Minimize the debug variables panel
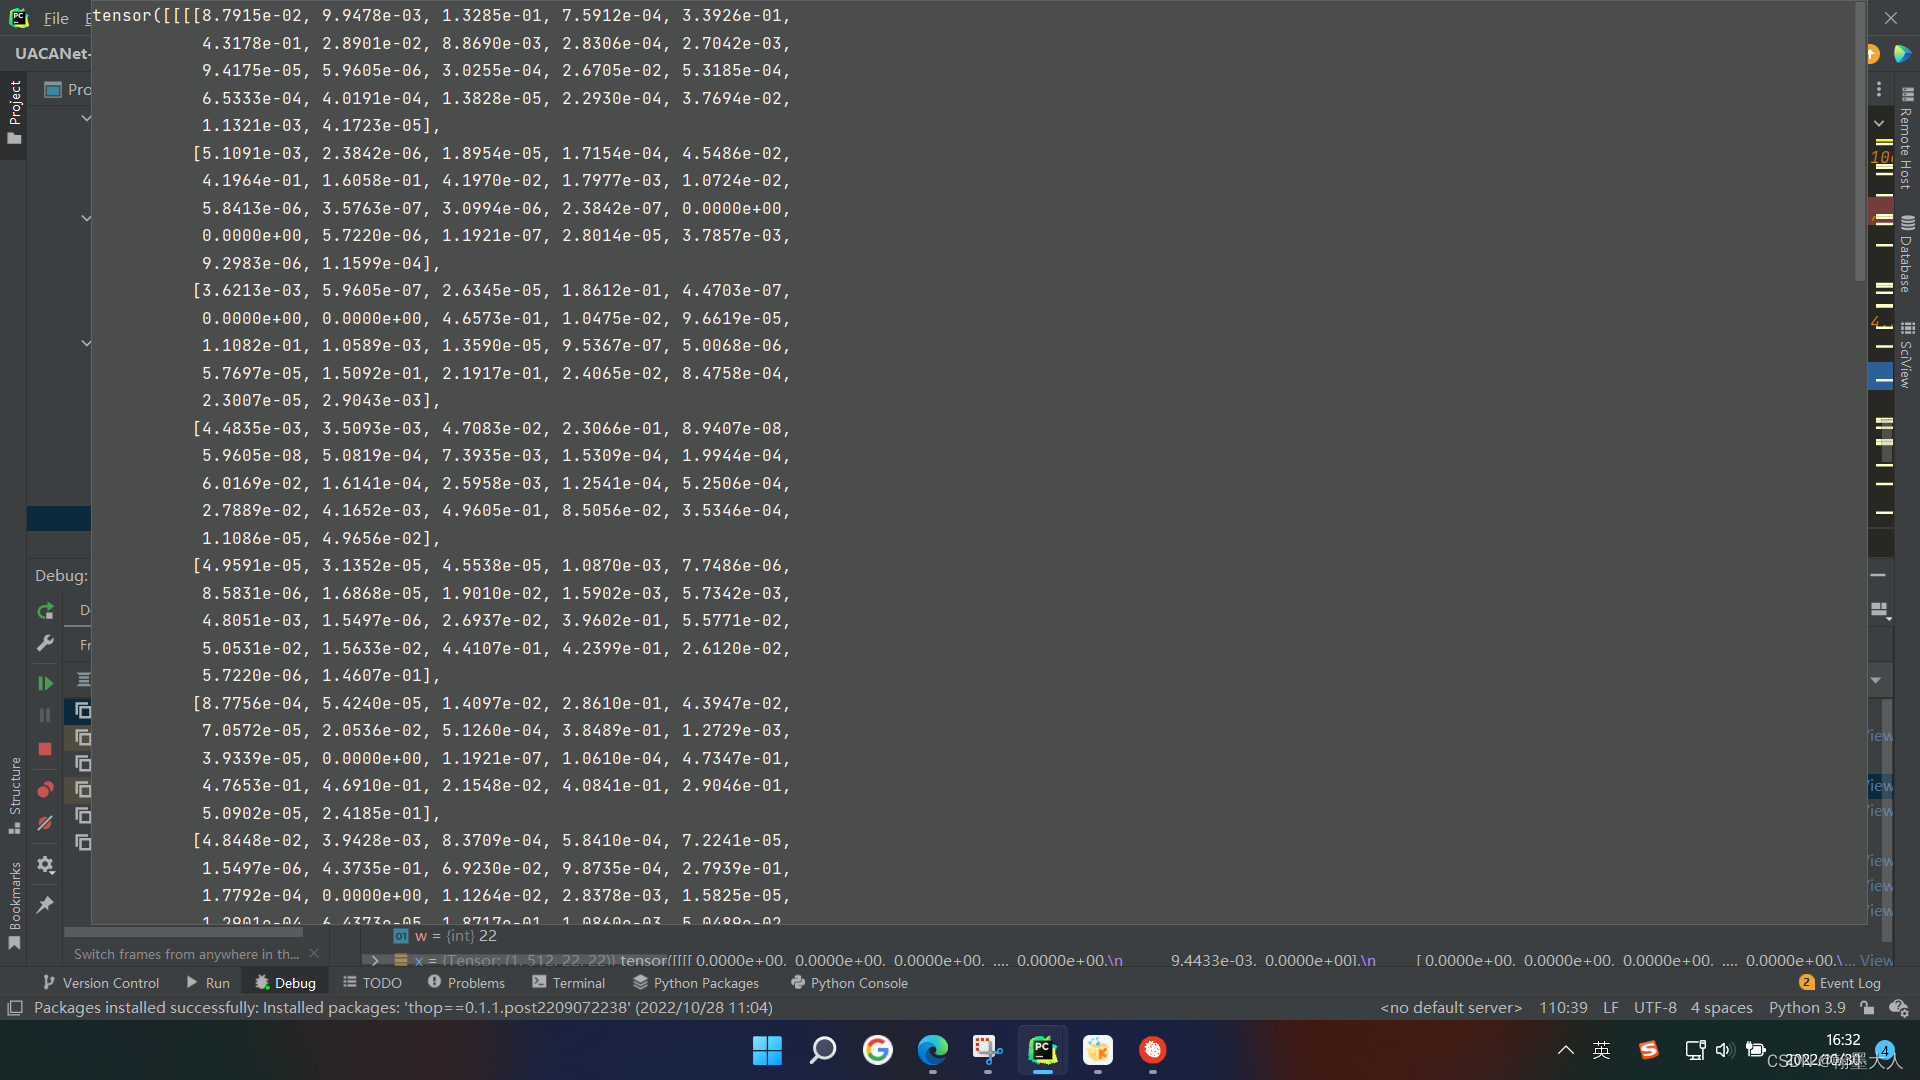This screenshot has width=1920, height=1080. pyautogui.click(x=1878, y=575)
